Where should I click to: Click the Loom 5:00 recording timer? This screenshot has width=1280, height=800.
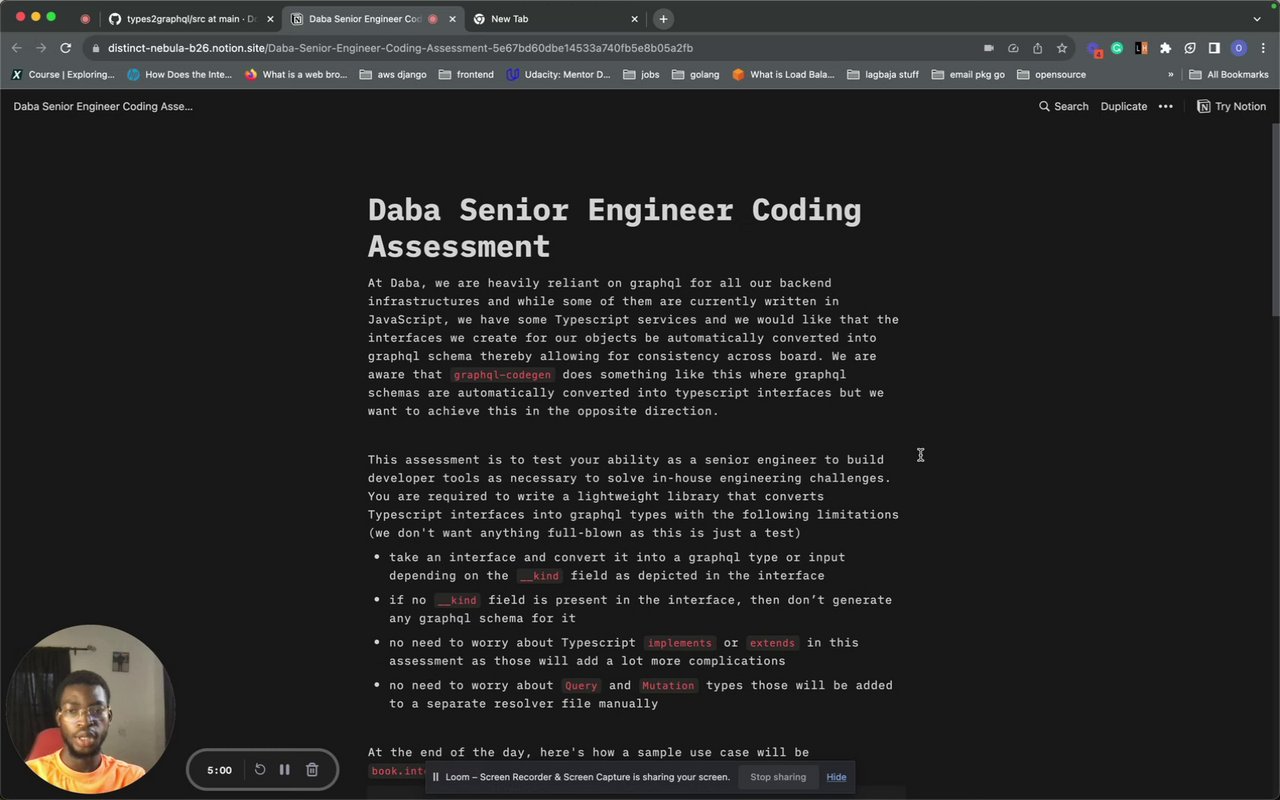(219, 770)
